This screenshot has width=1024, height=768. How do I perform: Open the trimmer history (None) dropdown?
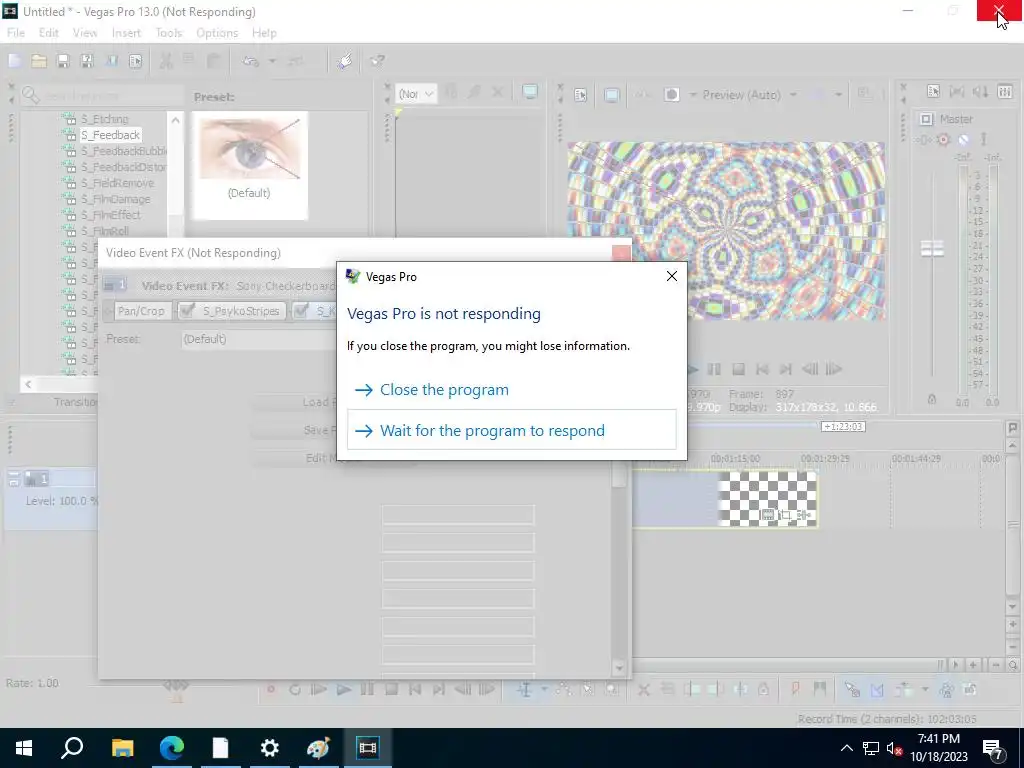coord(415,94)
